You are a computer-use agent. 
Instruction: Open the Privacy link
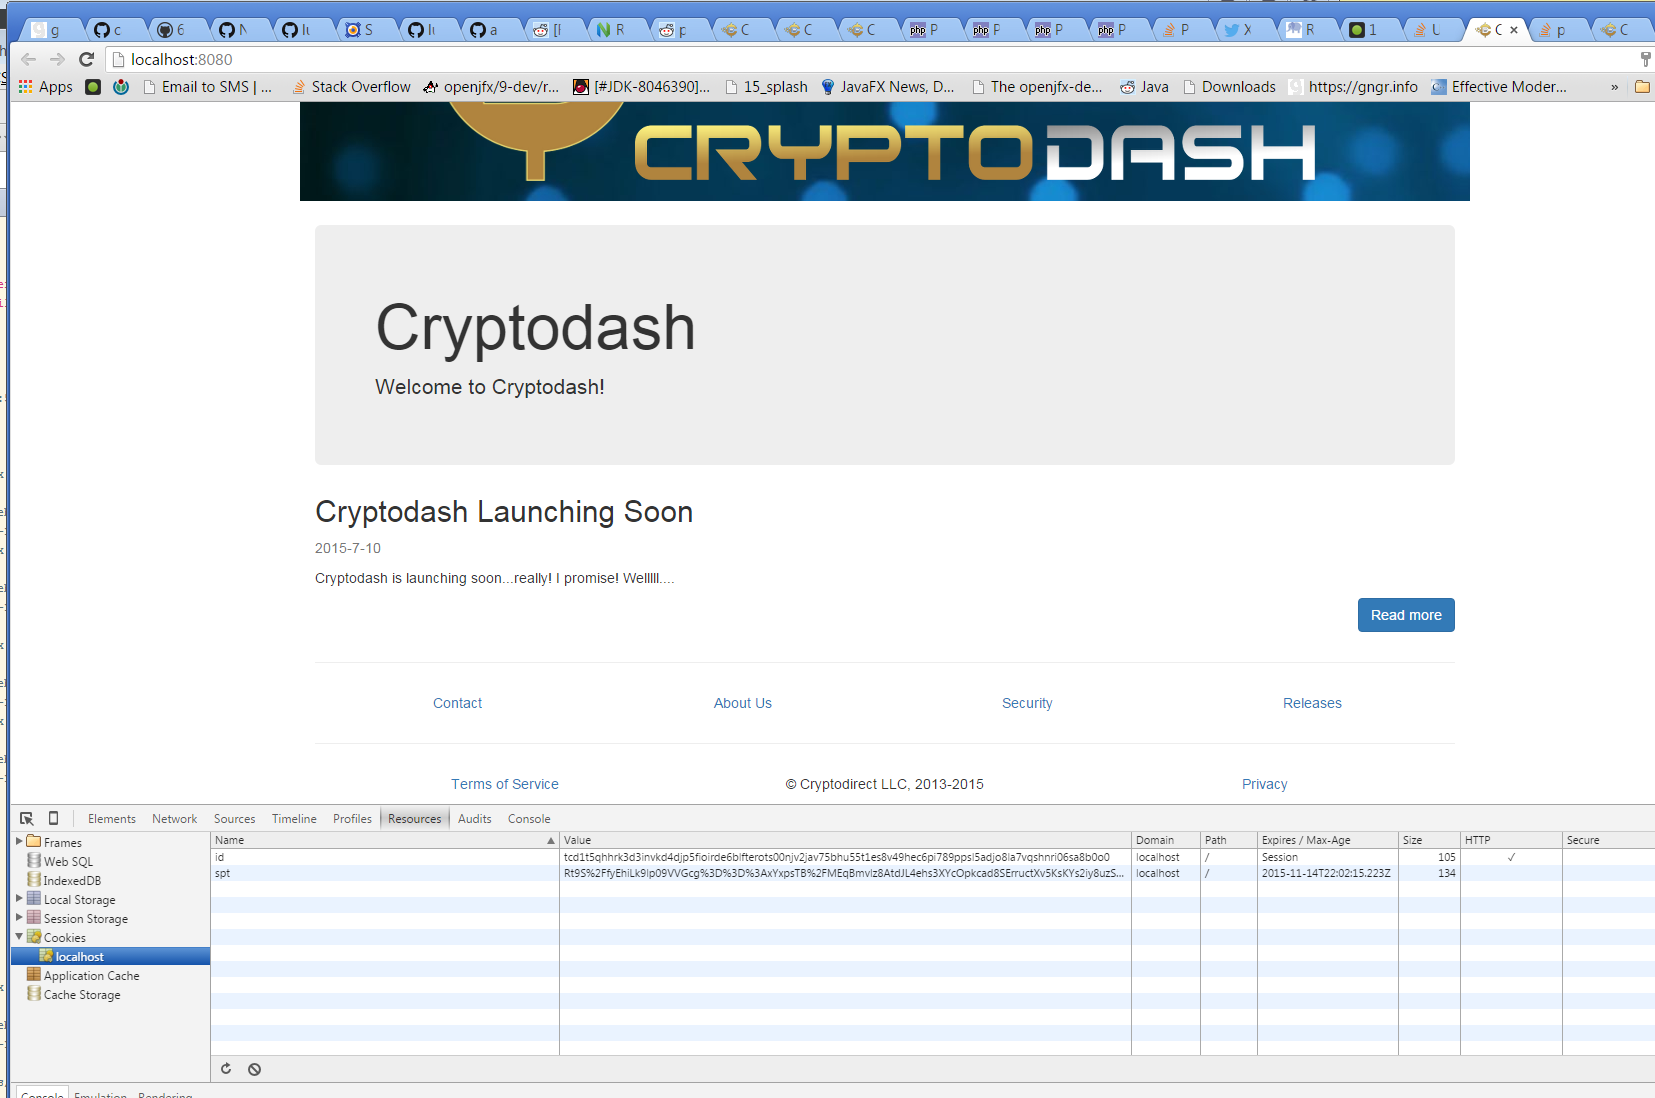tap(1264, 784)
